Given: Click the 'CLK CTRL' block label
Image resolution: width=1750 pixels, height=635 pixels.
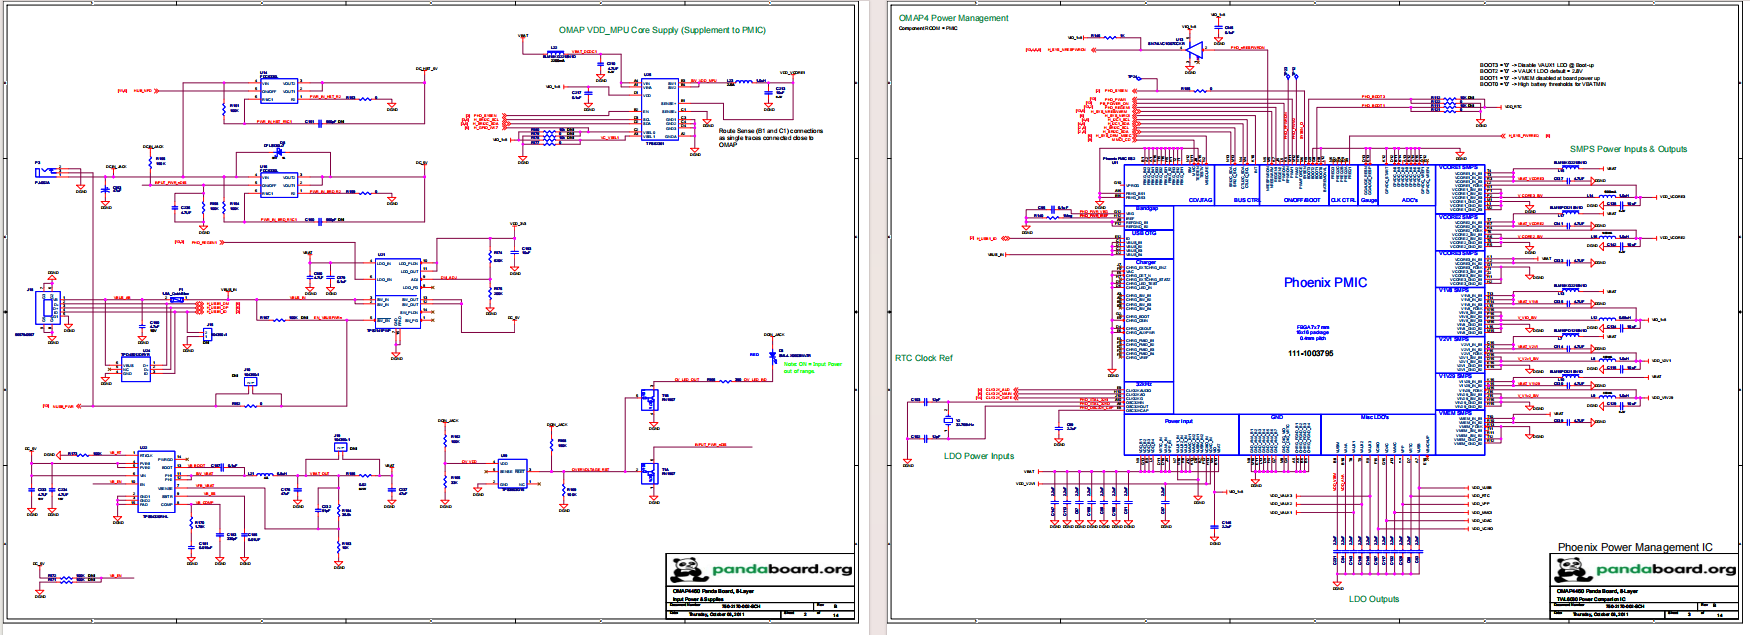Looking at the screenshot, I should click(1343, 200).
